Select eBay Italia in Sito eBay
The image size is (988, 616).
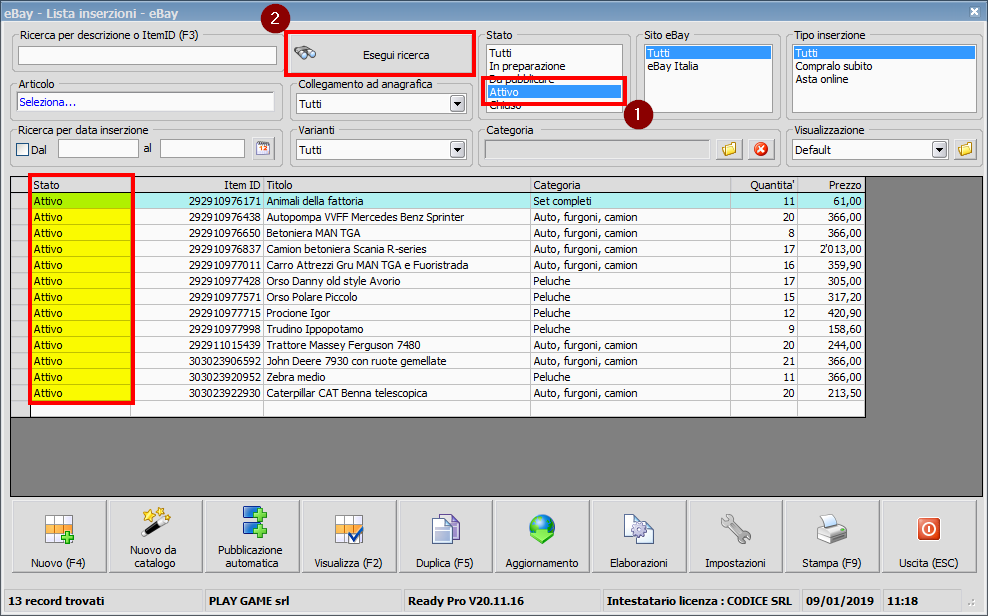[x=708, y=66]
